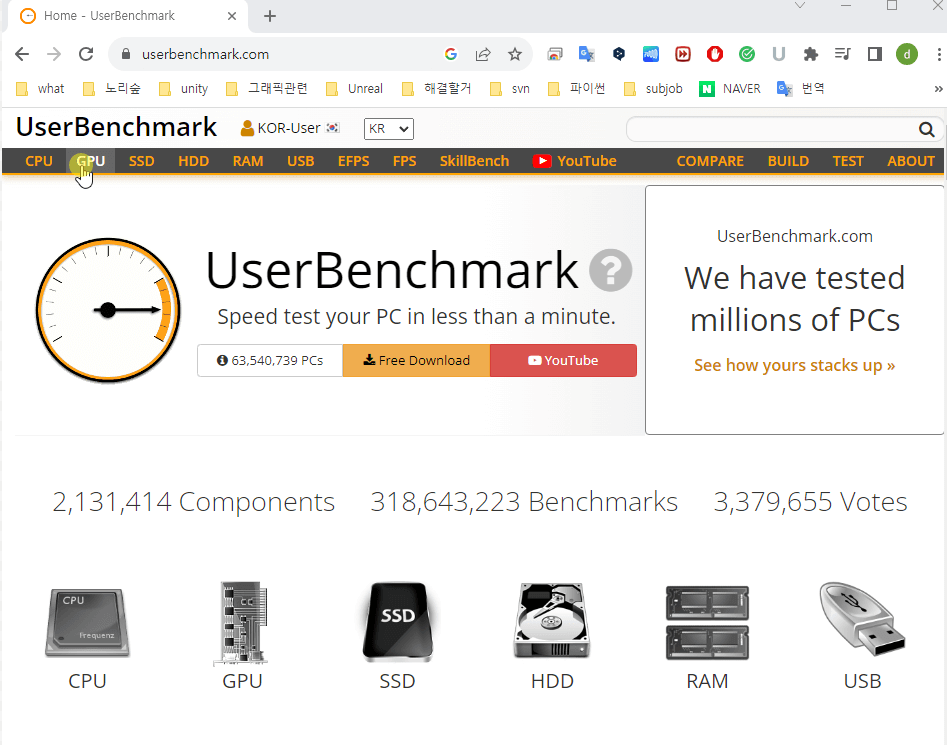Bookmark this page with the star icon
Screen dimensions: 947x745
click(515, 54)
